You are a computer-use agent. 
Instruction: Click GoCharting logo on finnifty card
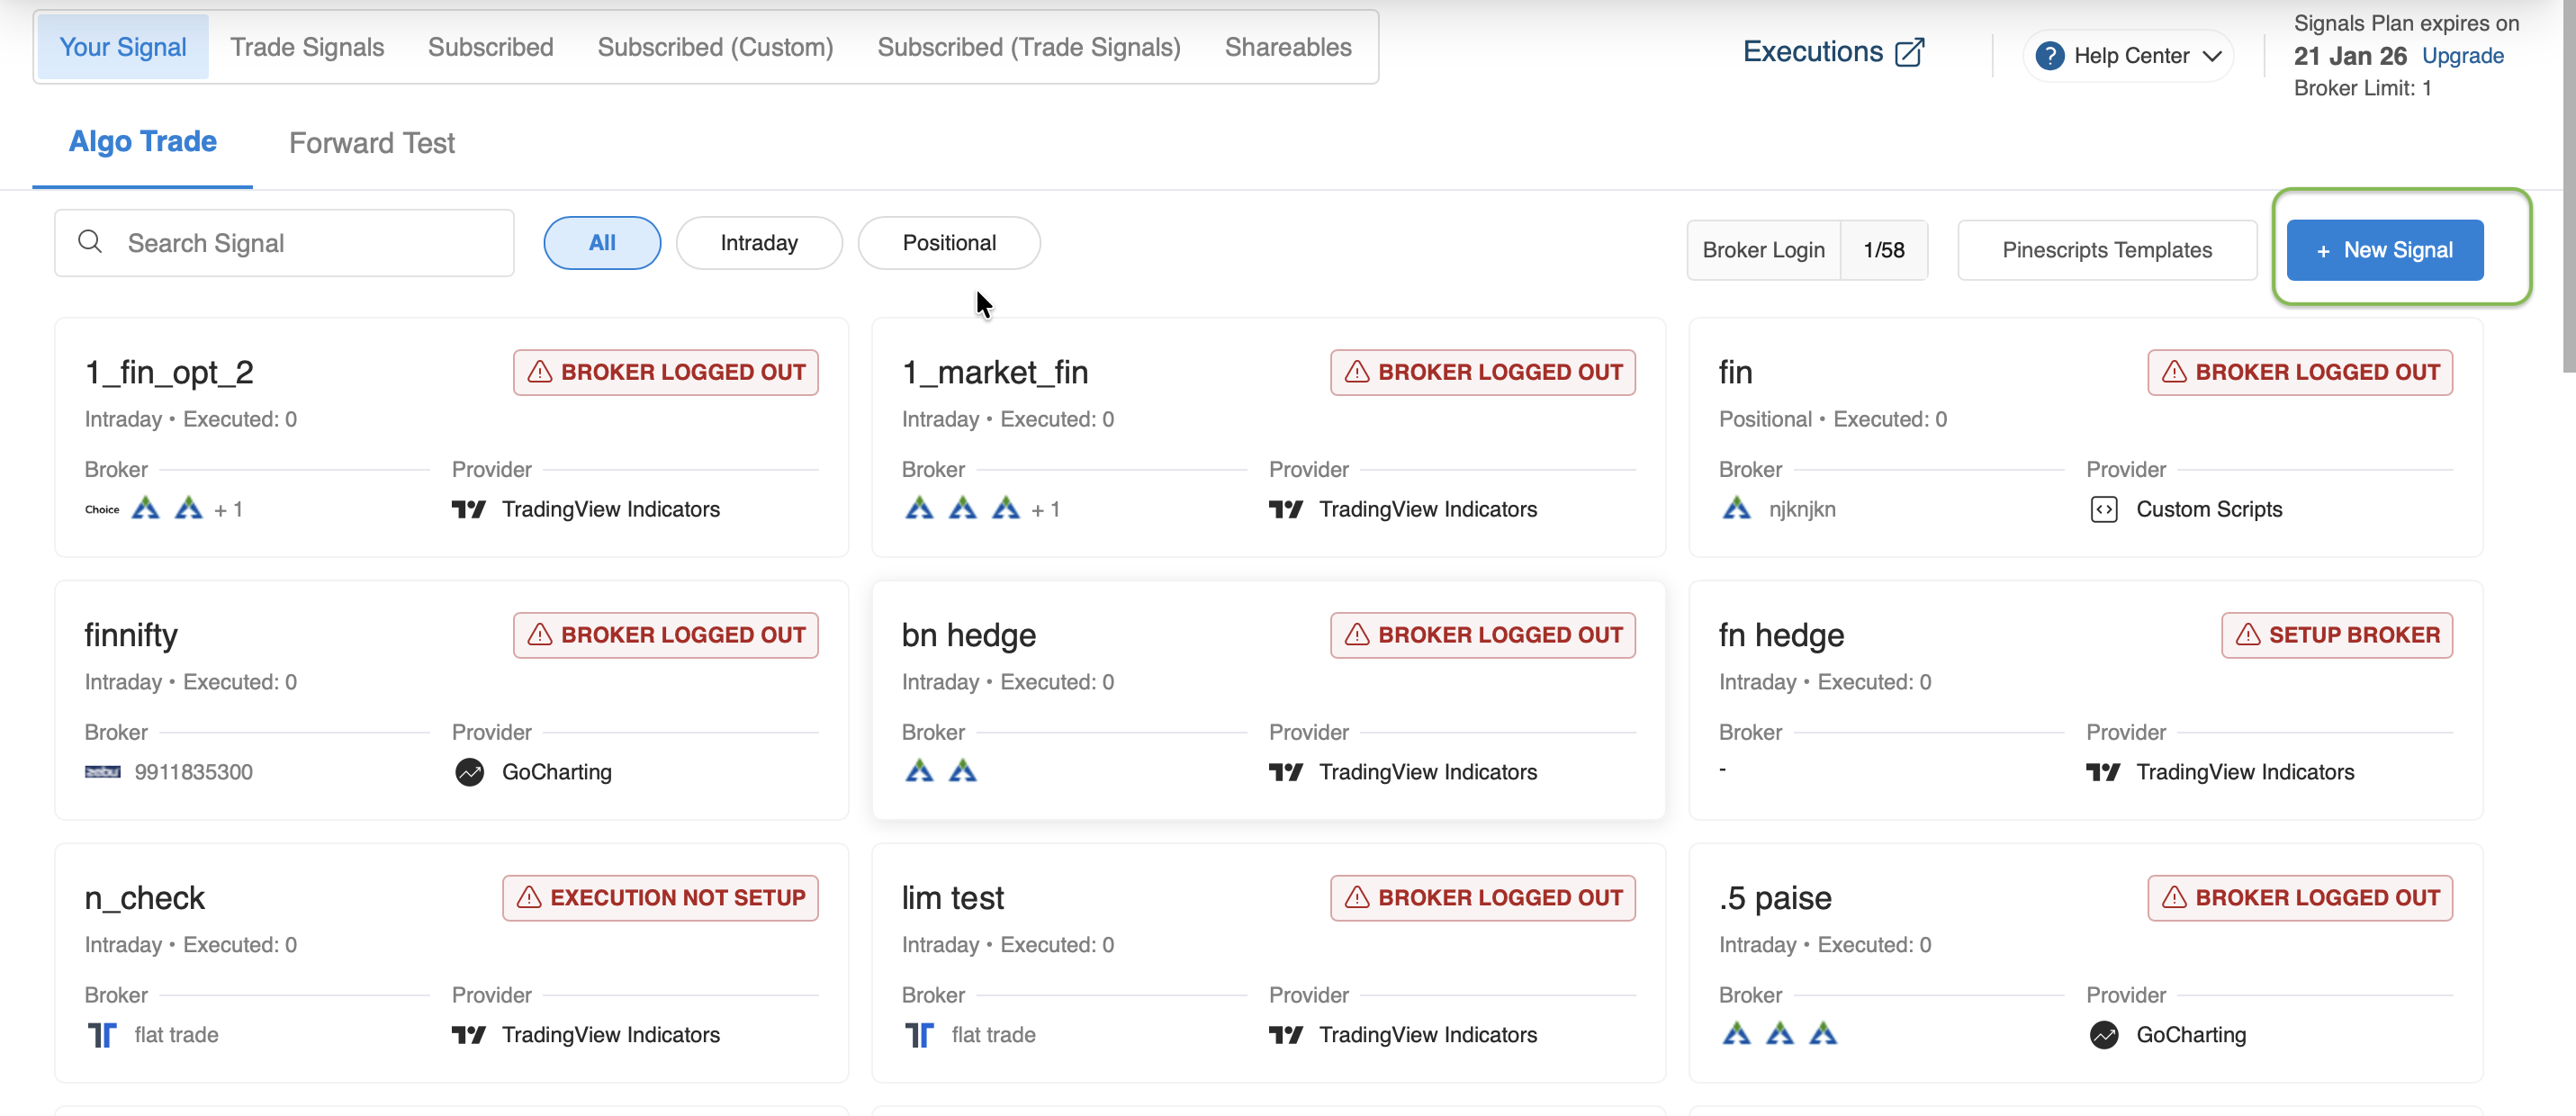[469, 772]
